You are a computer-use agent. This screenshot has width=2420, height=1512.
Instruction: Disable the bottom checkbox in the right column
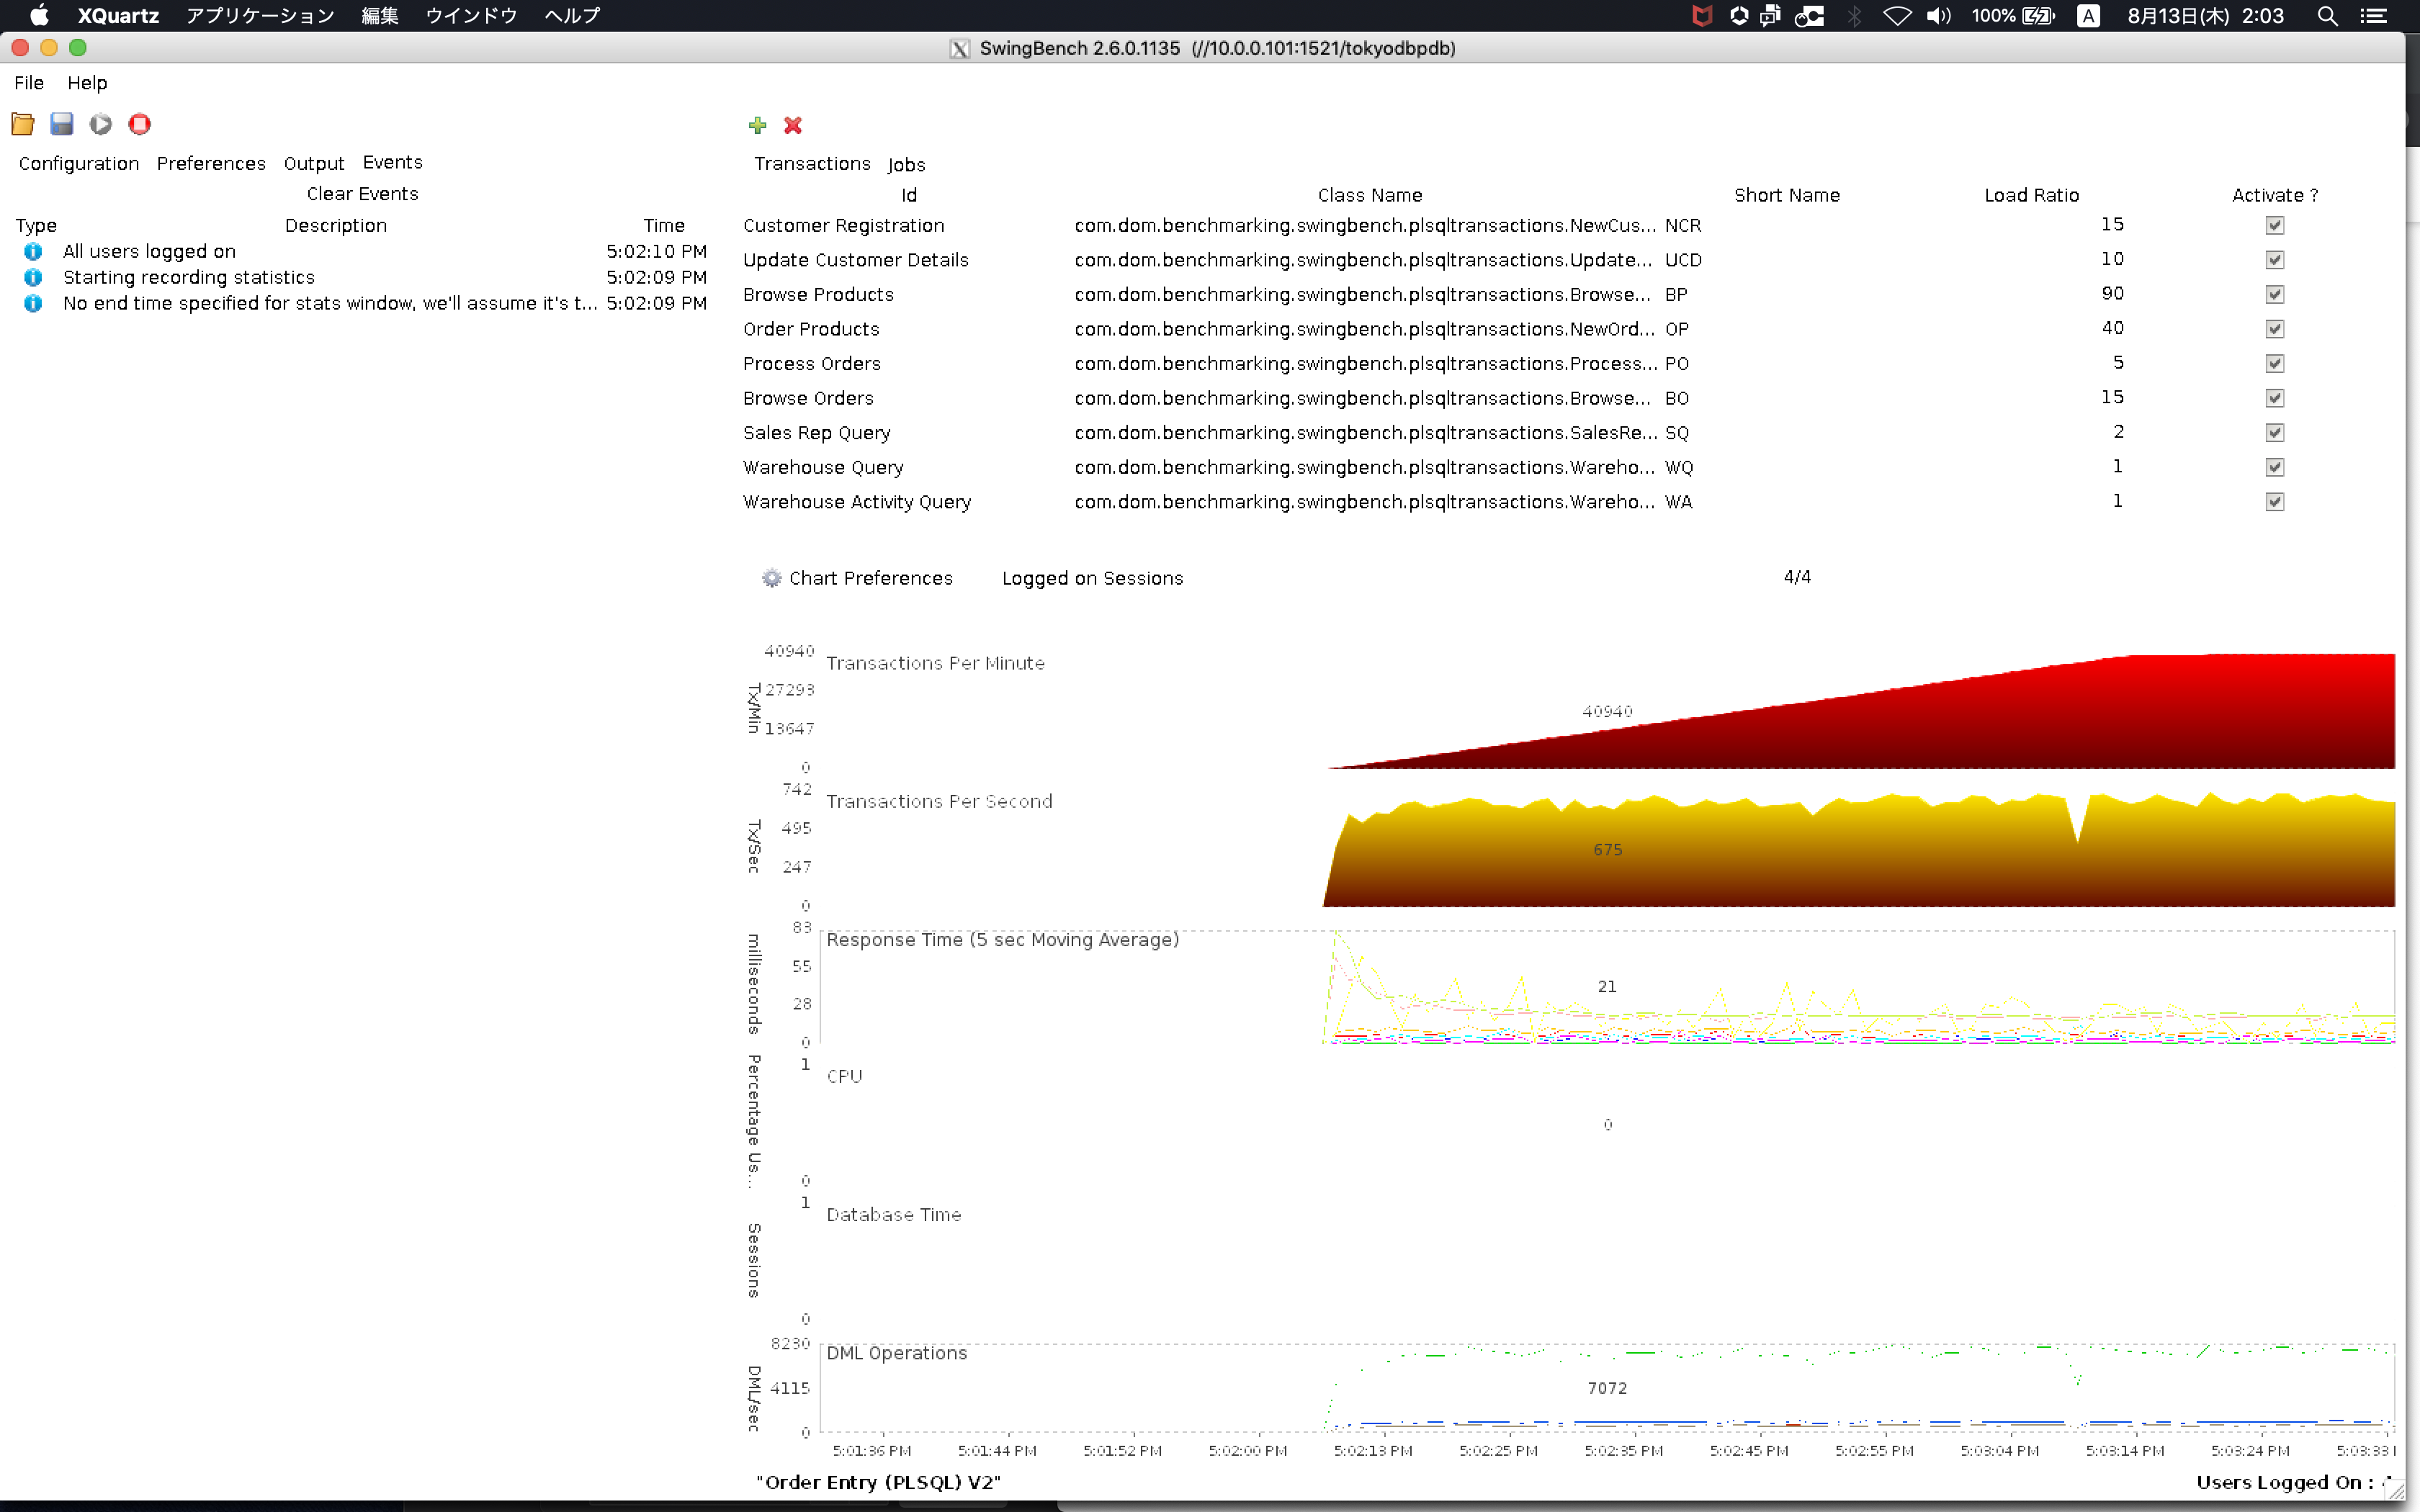coord(2277,502)
